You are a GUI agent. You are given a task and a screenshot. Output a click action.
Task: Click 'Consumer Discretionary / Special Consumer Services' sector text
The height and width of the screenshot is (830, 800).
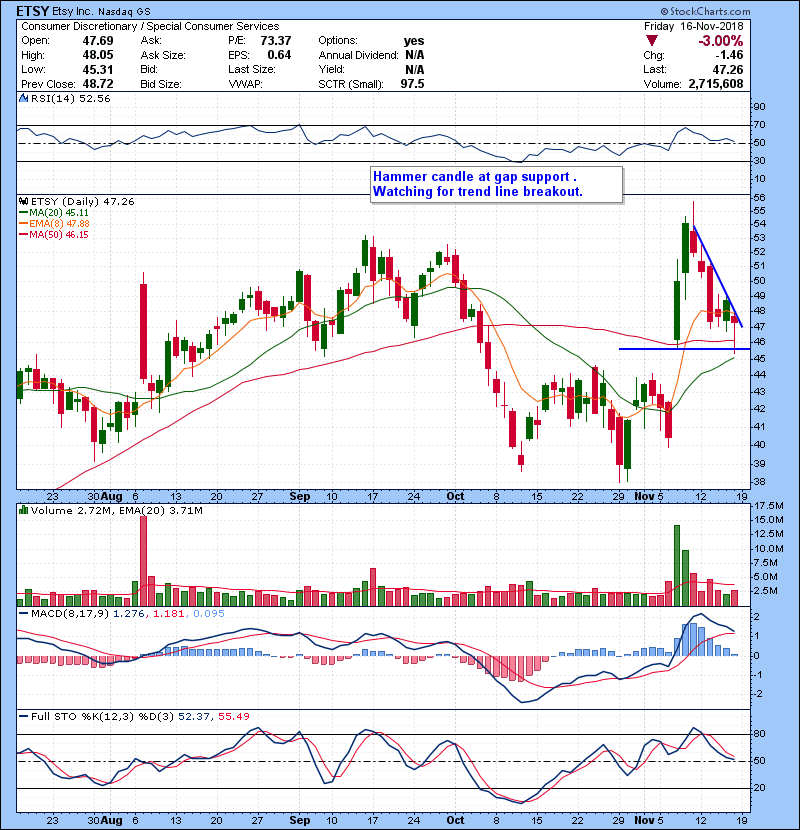tap(150, 26)
